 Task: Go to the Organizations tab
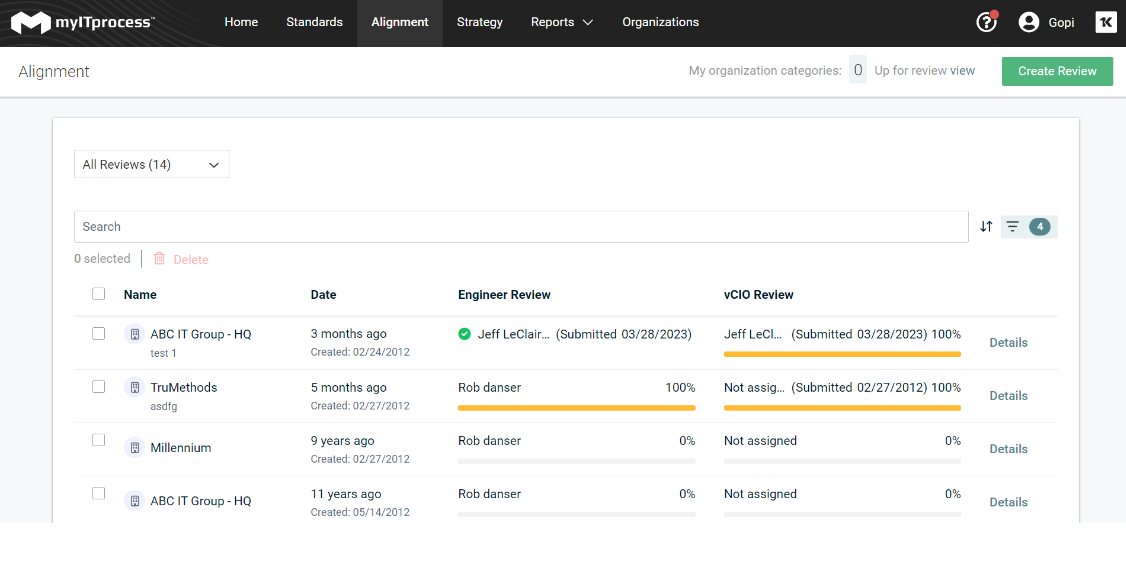pos(660,22)
